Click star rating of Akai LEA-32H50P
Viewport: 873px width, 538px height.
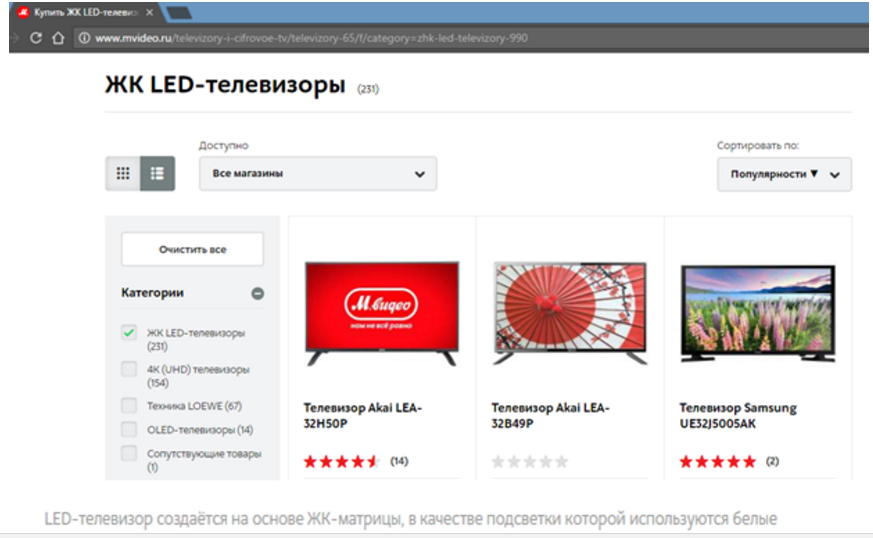[x=341, y=461]
